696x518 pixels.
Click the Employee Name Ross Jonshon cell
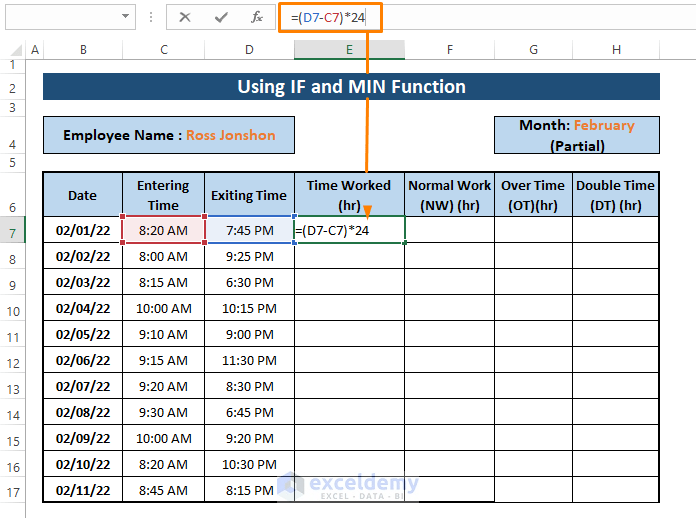click(x=169, y=135)
